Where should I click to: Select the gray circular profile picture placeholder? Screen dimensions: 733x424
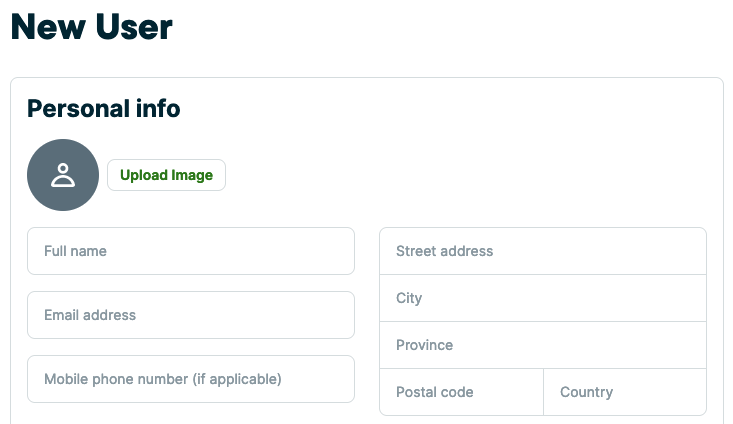[x=63, y=175]
